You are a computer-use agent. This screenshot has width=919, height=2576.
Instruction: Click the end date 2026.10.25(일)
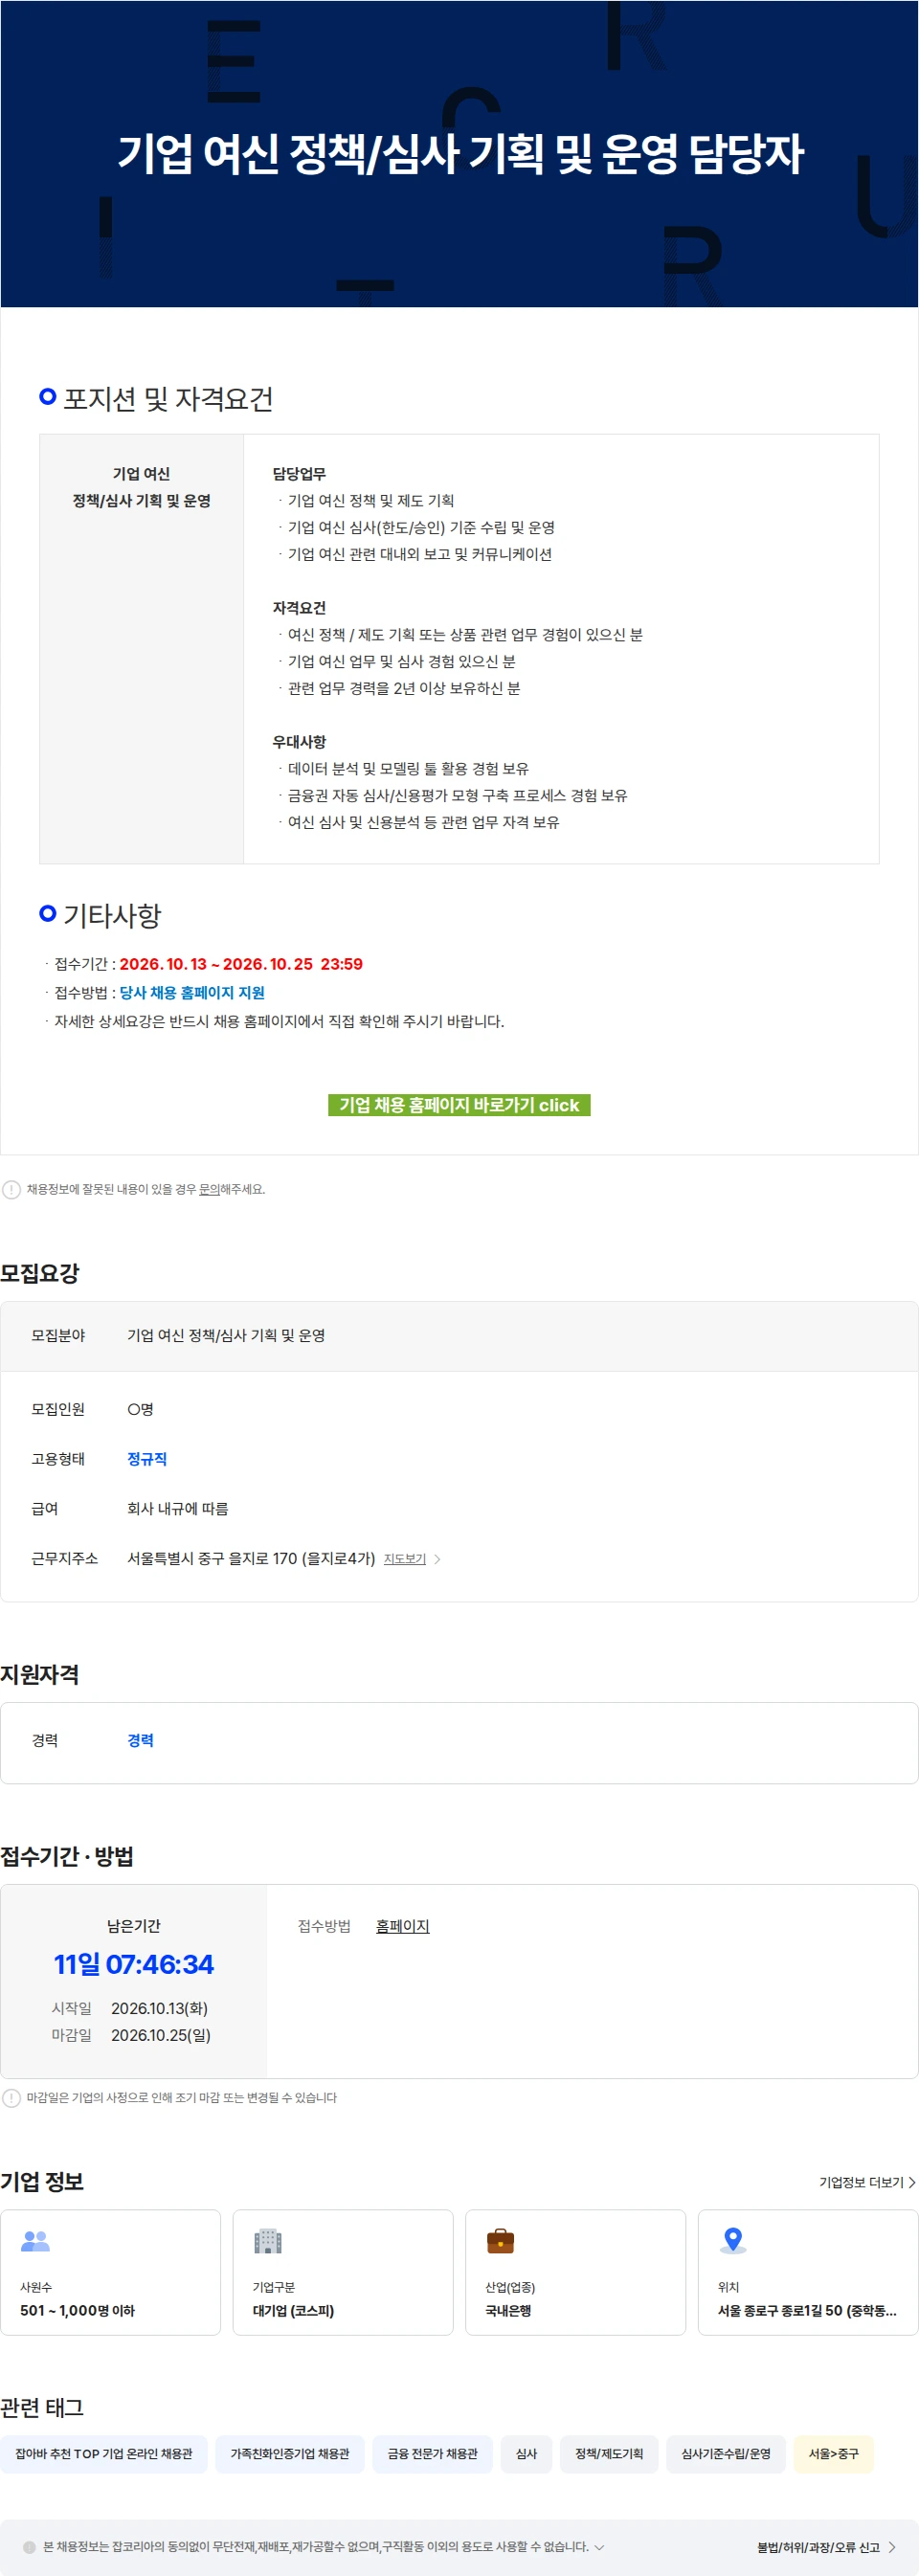[x=161, y=2035]
